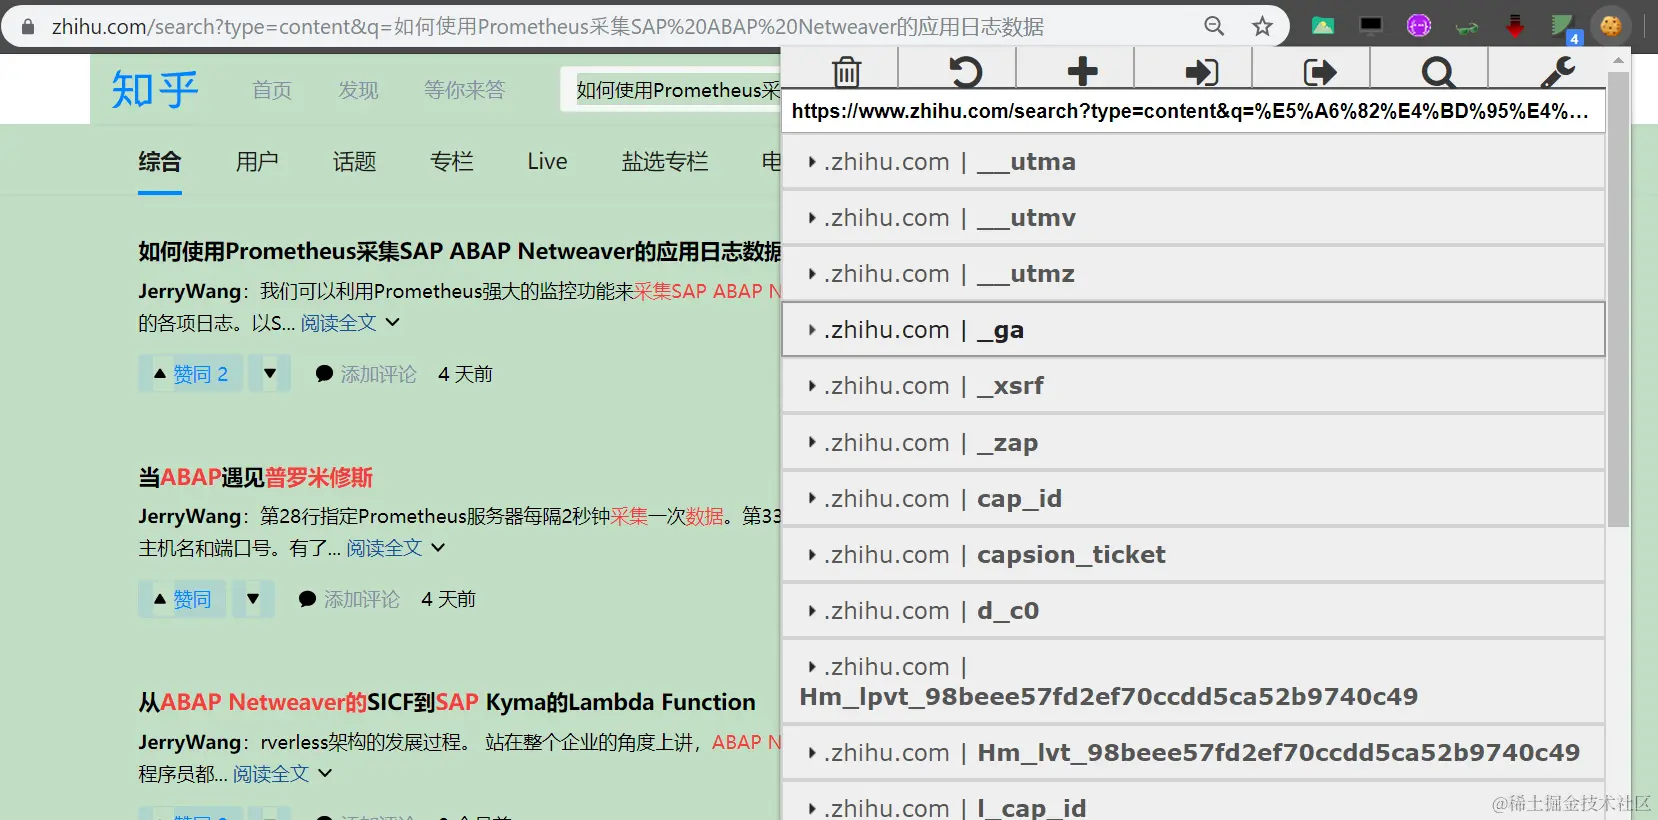
Task: Open the wrench options icon
Action: click(1557, 71)
